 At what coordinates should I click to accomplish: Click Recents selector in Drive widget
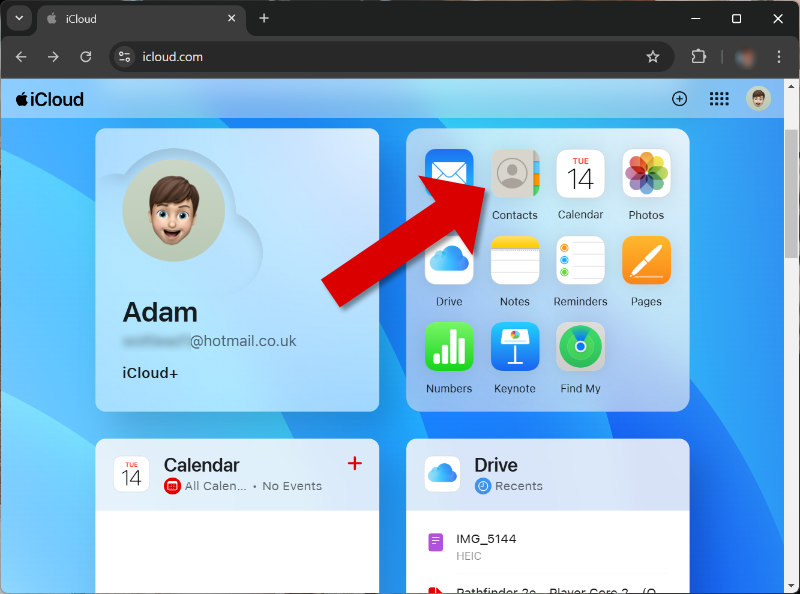(x=509, y=486)
